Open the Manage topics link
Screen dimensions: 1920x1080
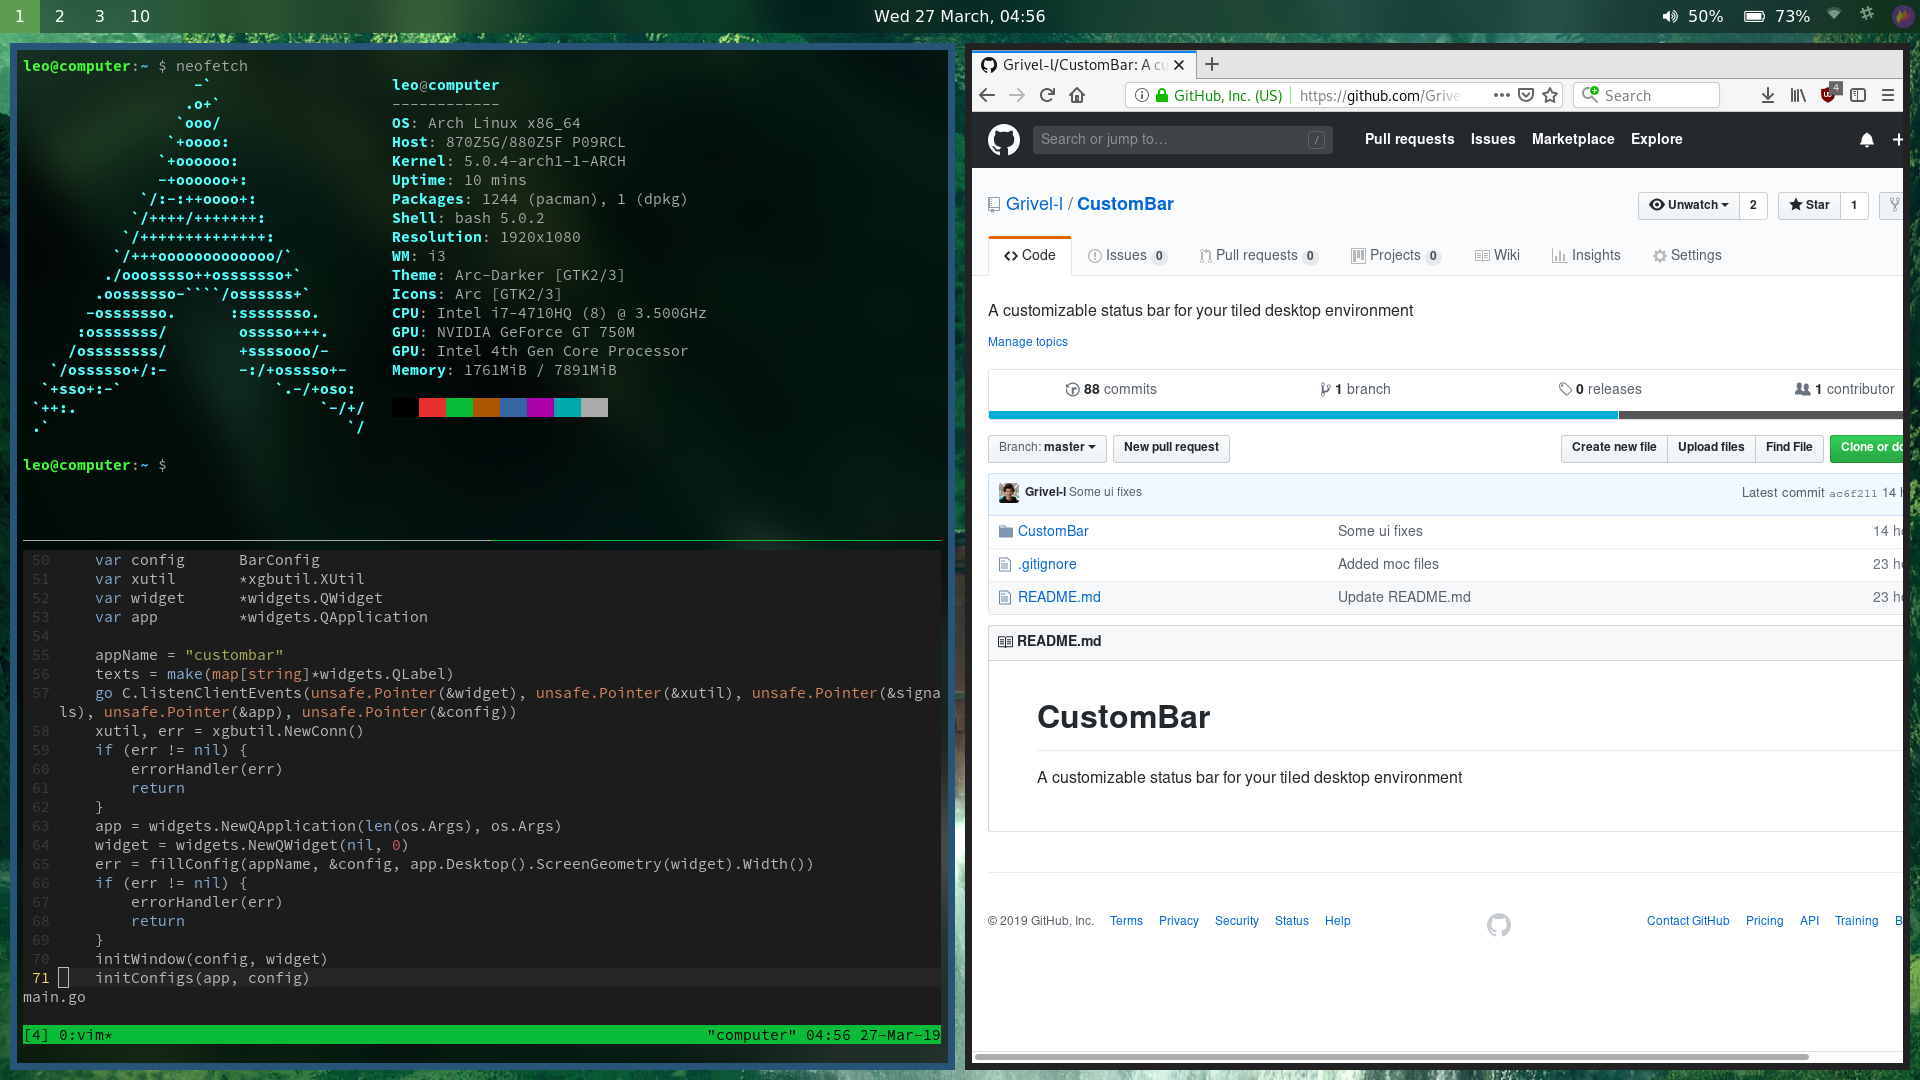coord(1027,341)
